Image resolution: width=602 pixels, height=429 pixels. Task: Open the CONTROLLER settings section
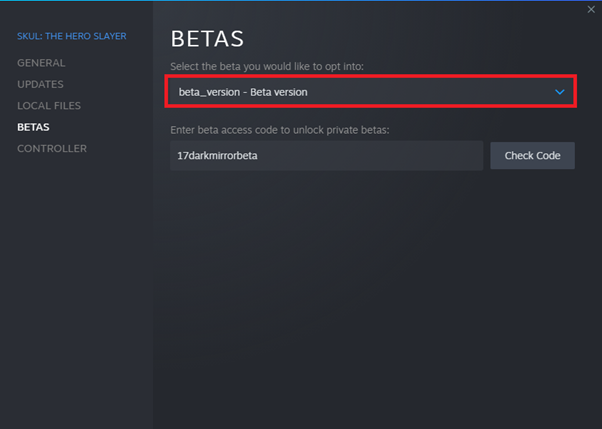pos(52,149)
